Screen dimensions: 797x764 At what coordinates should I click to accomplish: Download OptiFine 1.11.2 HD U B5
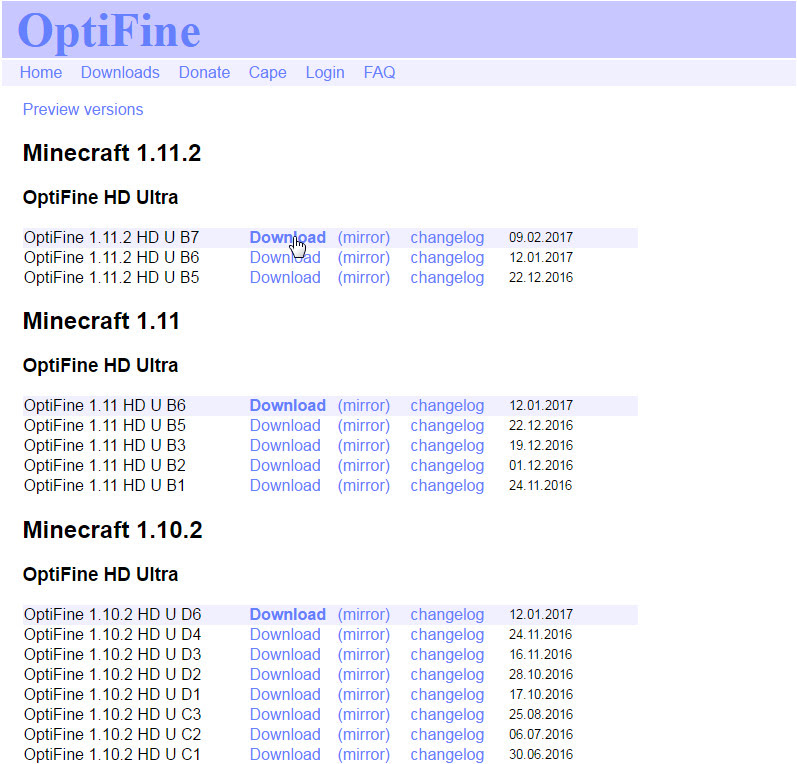click(x=285, y=278)
